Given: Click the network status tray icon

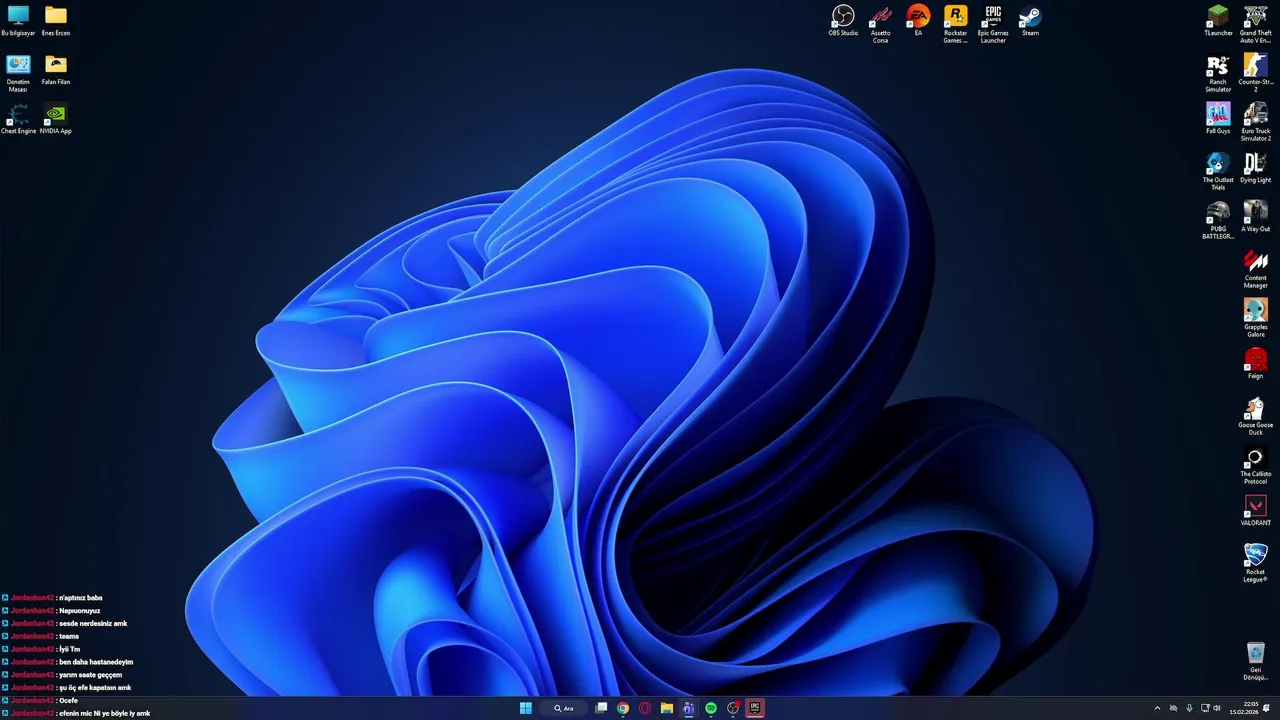Looking at the screenshot, I should tap(1205, 708).
